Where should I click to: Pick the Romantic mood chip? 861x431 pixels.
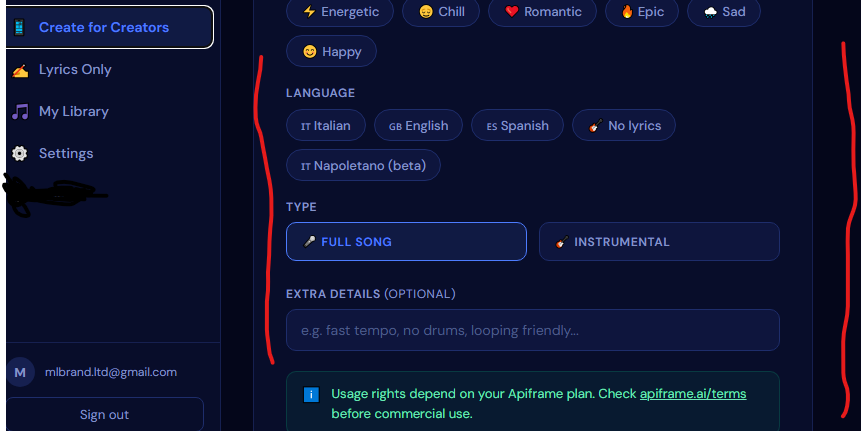[x=543, y=12]
